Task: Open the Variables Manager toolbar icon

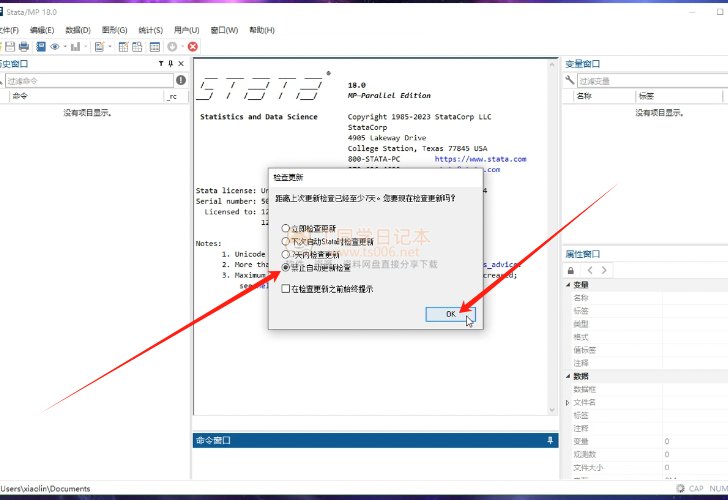Action: pyautogui.click(x=155, y=46)
